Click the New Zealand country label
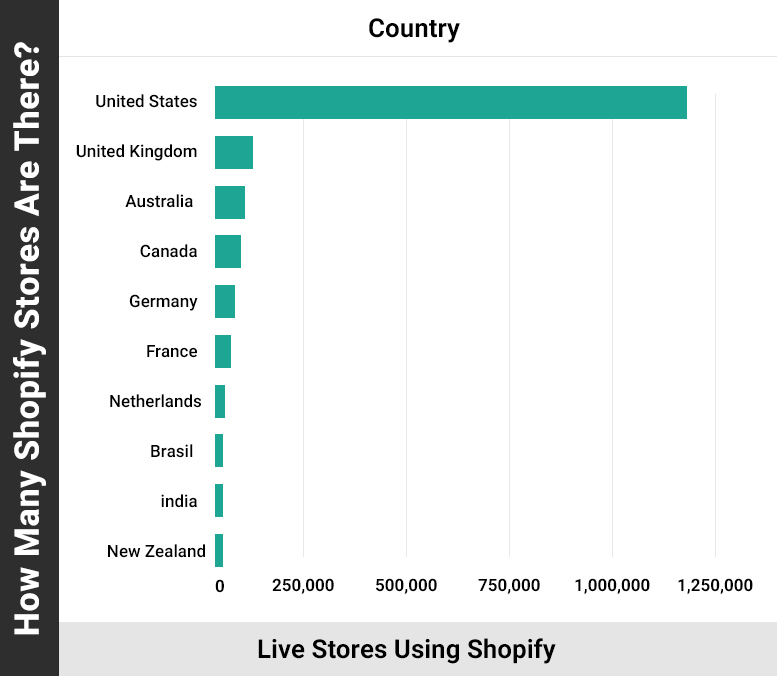 (x=156, y=552)
